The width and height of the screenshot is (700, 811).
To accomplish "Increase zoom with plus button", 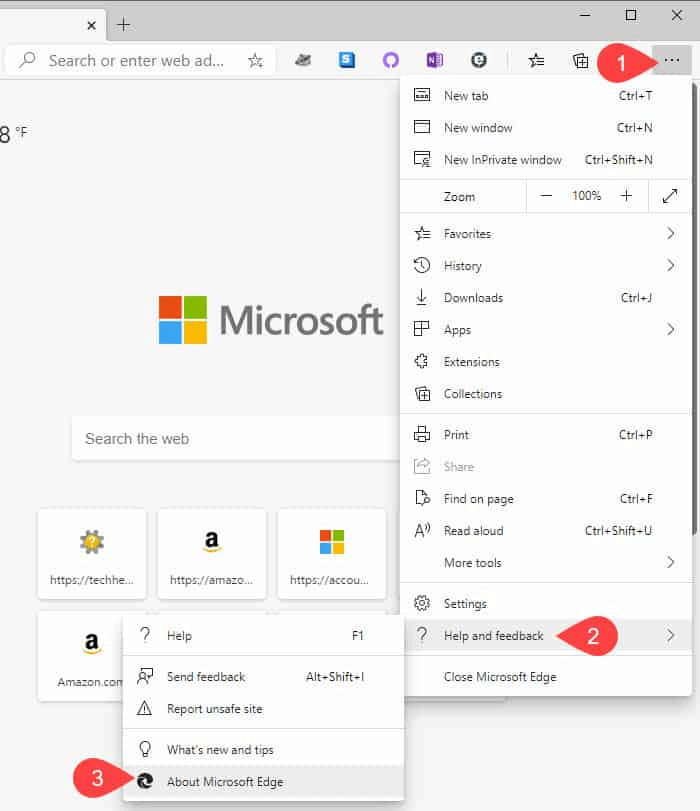I will click(x=626, y=196).
